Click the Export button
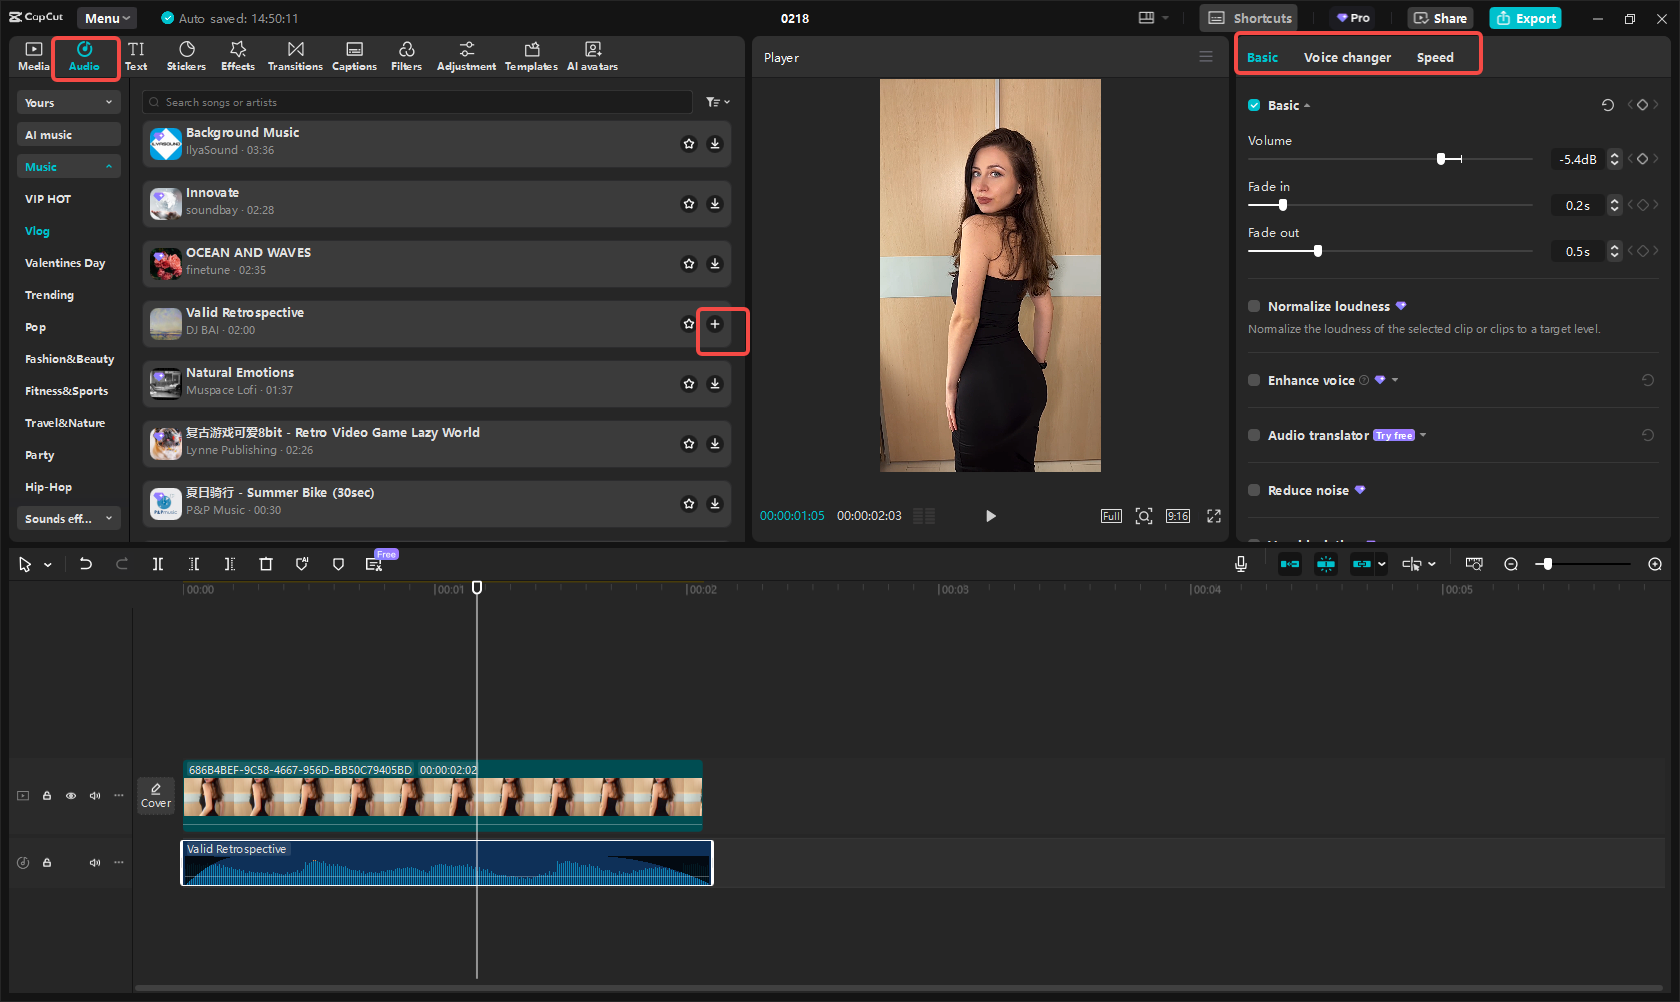Viewport: 1680px width, 1002px height. [x=1525, y=18]
